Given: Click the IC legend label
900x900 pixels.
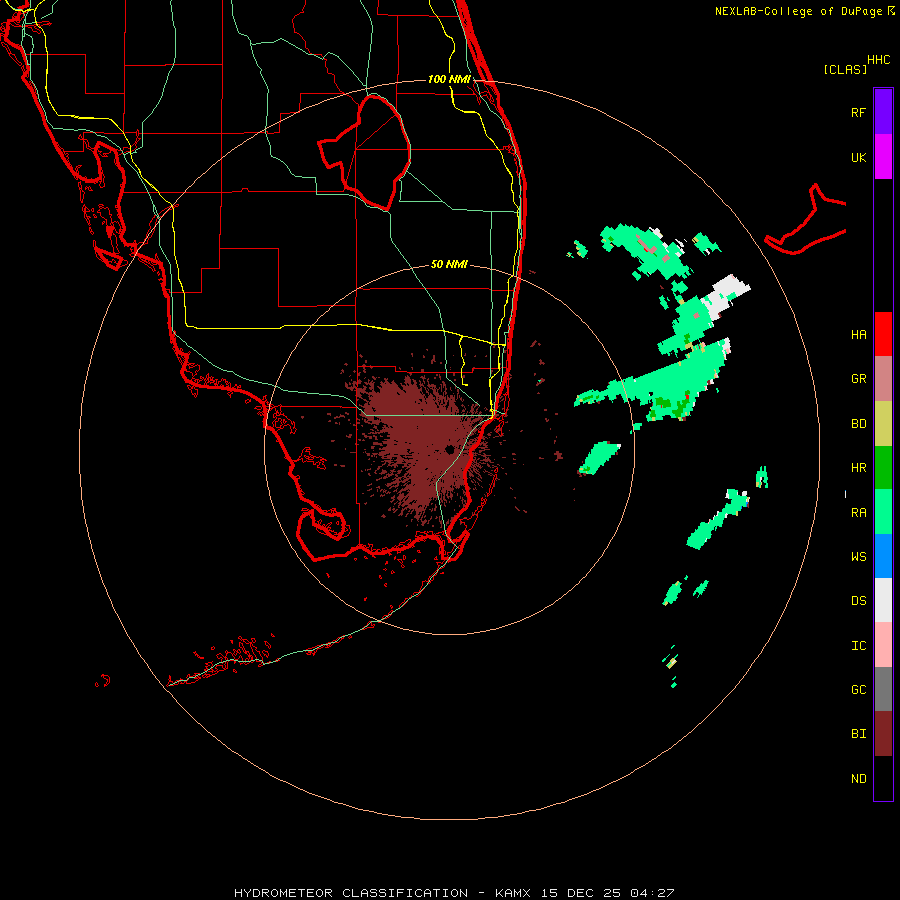Looking at the screenshot, I should pos(858,646).
